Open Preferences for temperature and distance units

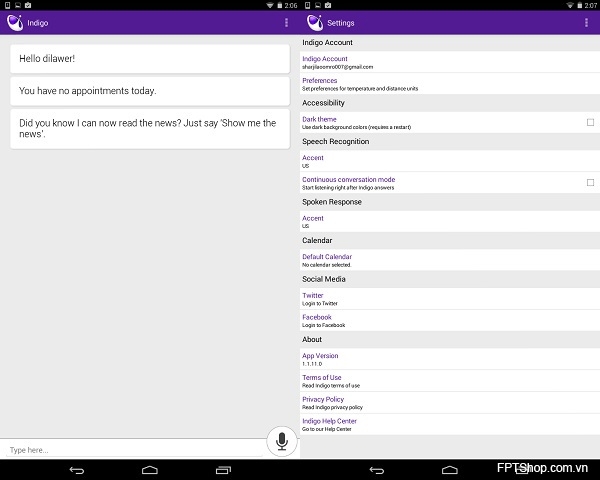(x=450, y=84)
